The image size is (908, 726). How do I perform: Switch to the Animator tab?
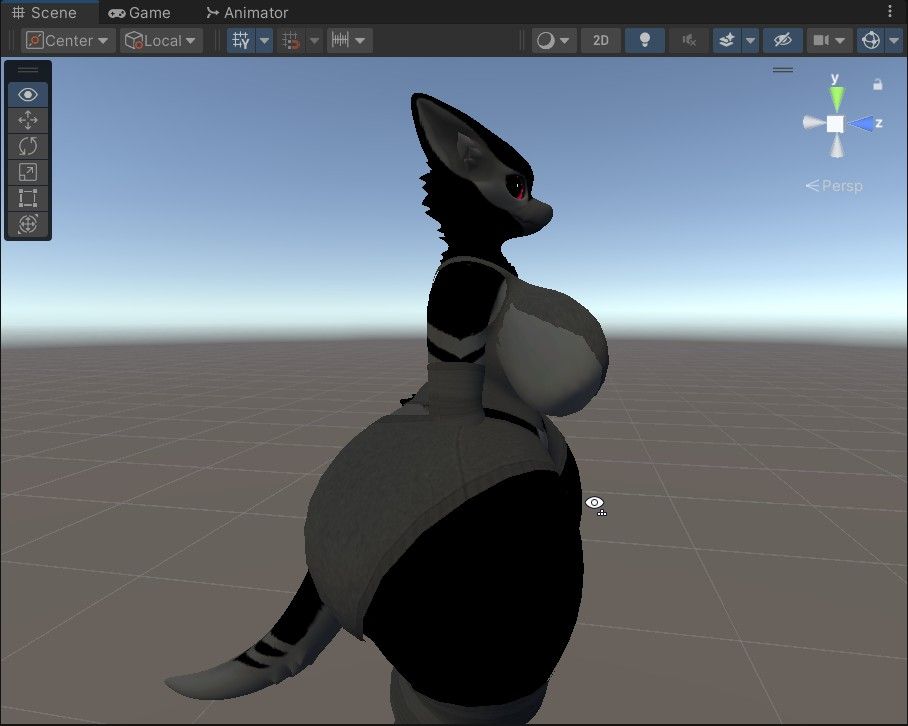click(248, 12)
